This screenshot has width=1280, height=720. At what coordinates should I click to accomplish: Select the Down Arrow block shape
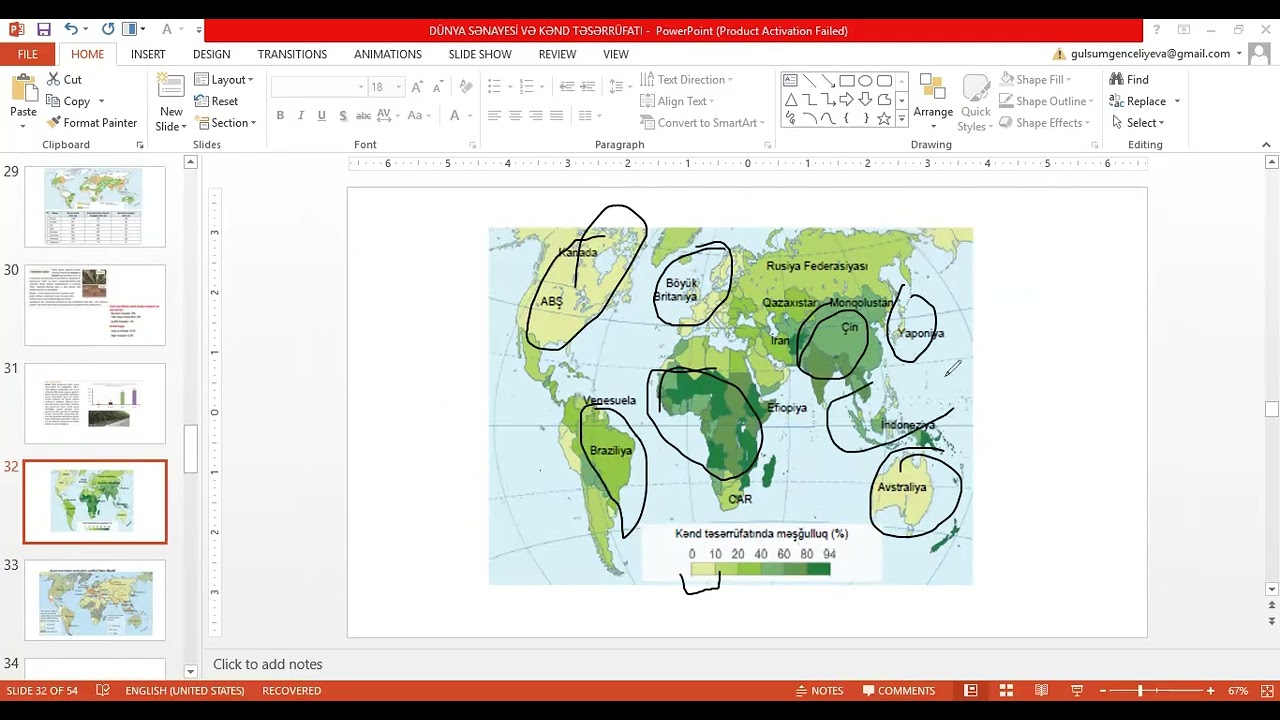point(865,100)
